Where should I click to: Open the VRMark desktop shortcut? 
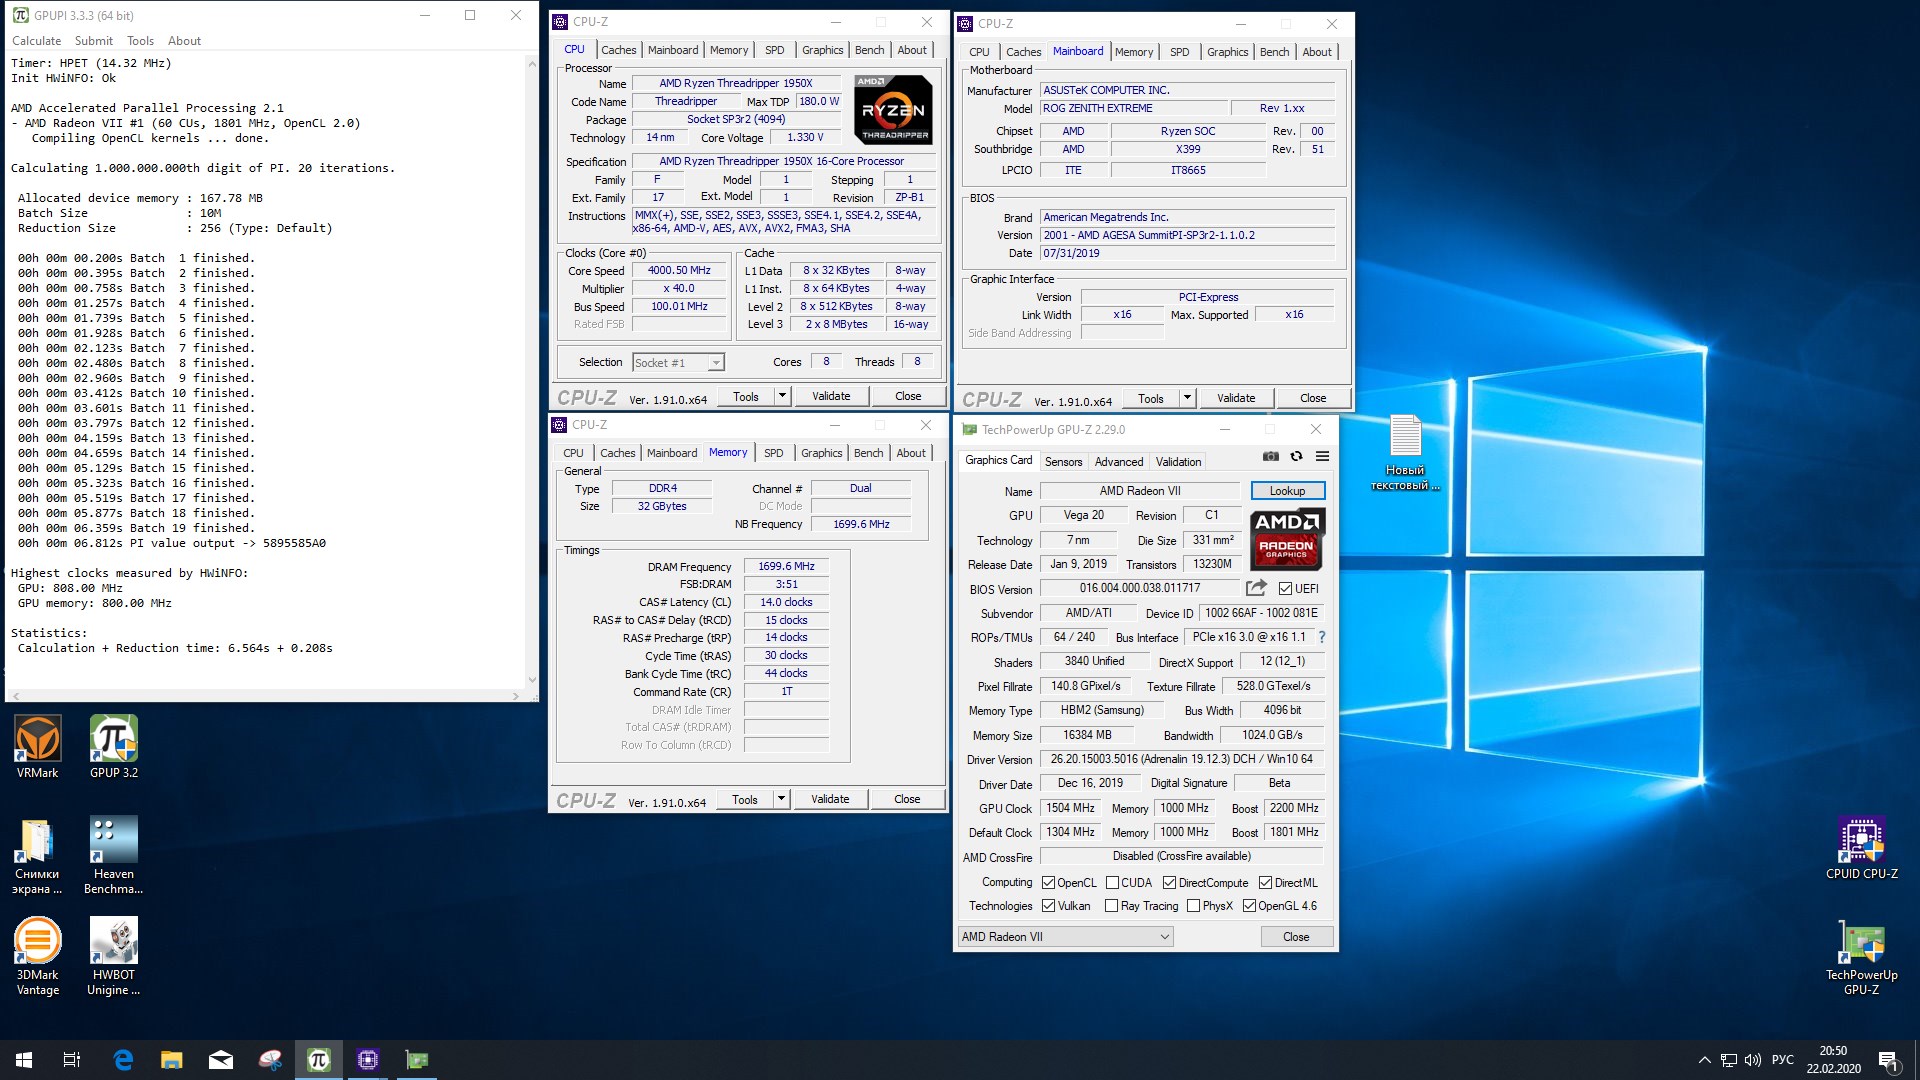[38, 746]
